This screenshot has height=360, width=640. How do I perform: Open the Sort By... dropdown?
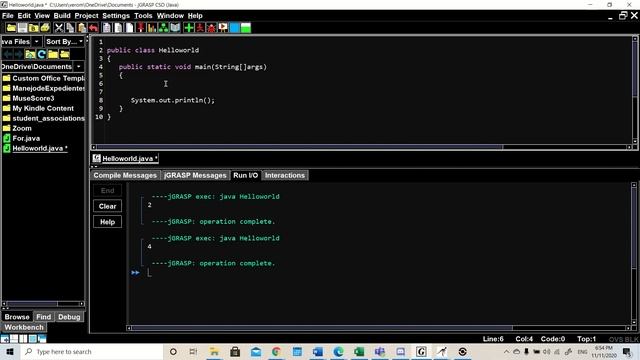[64, 42]
